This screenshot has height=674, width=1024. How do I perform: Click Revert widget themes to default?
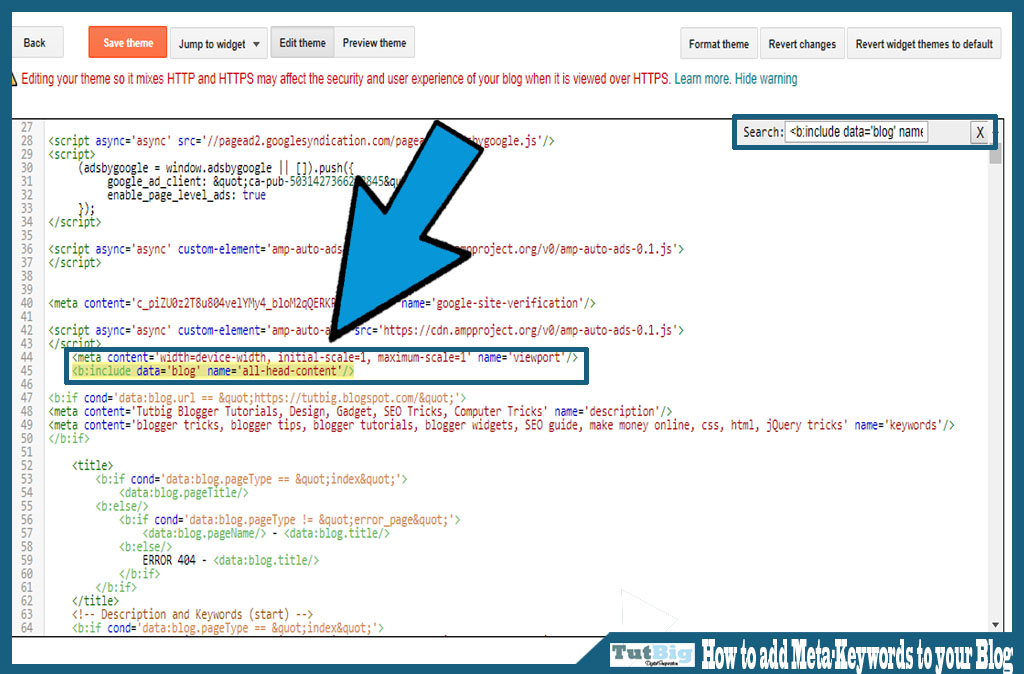(924, 44)
